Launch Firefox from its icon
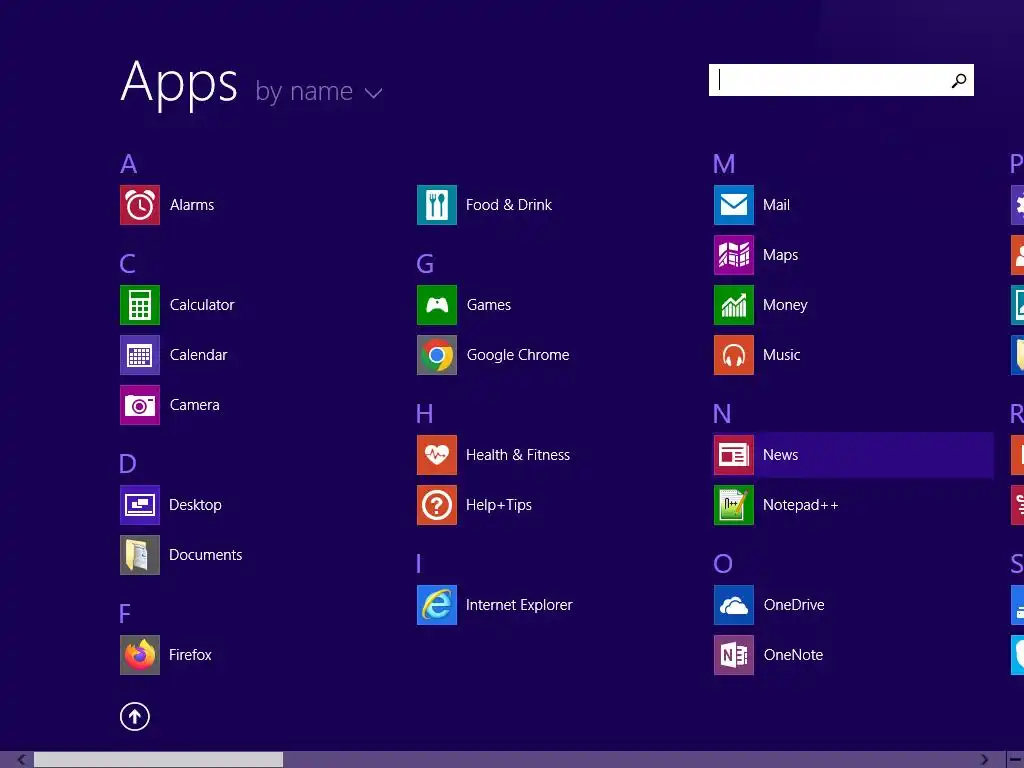Image resolution: width=1024 pixels, height=768 pixels. click(140, 655)
